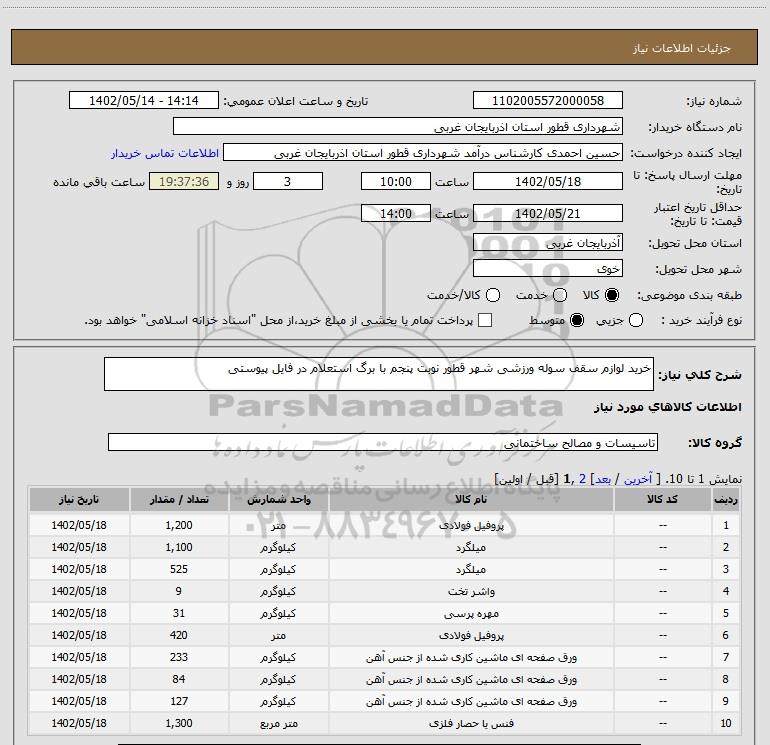Select row 8 ورق صفحه ای item name
770x745 pixels.
471,679
